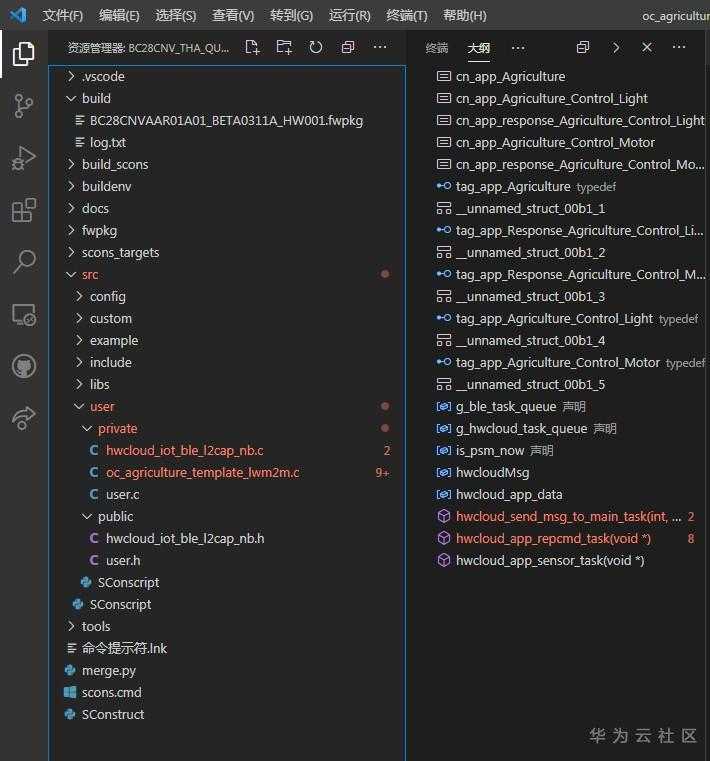
Task: Expand the .vscode folder
Action: 228,77
